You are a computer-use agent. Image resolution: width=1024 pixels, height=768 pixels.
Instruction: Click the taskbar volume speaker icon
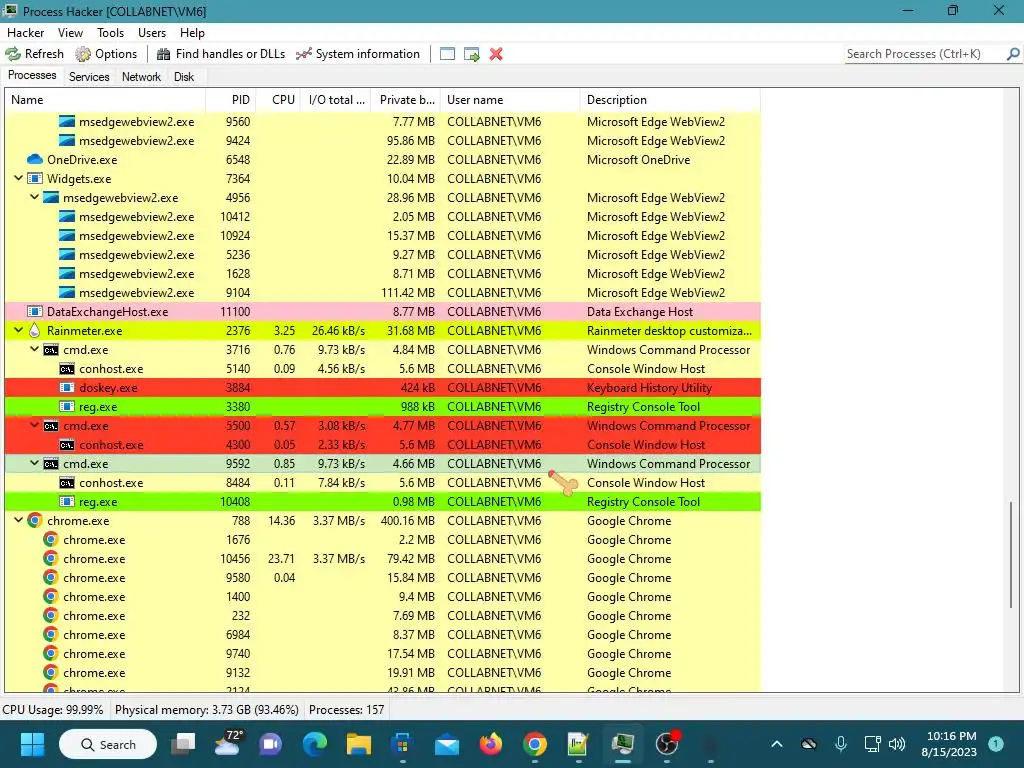pyautogui.click(x=897, y=744)
